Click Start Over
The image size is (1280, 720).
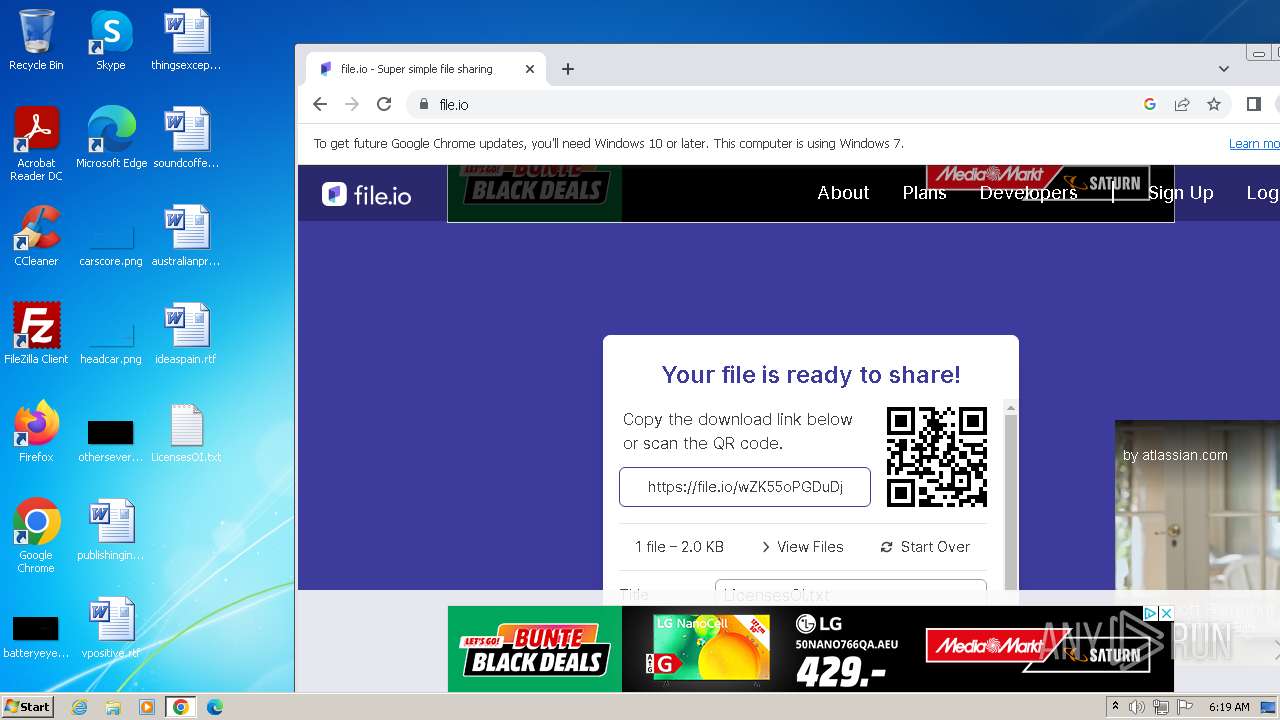(x=925, y=547)
